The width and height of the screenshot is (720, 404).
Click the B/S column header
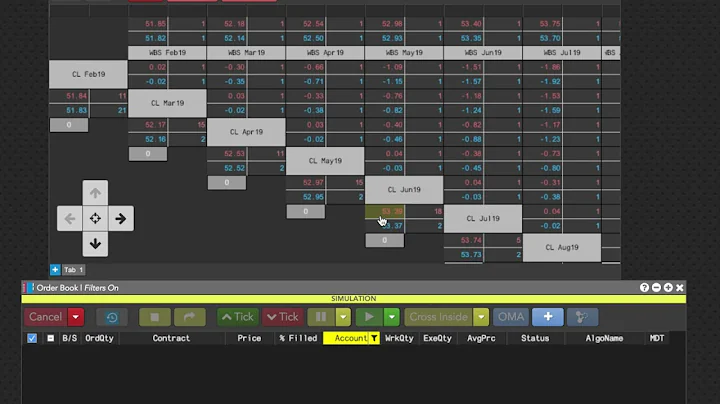pos(69,338)
